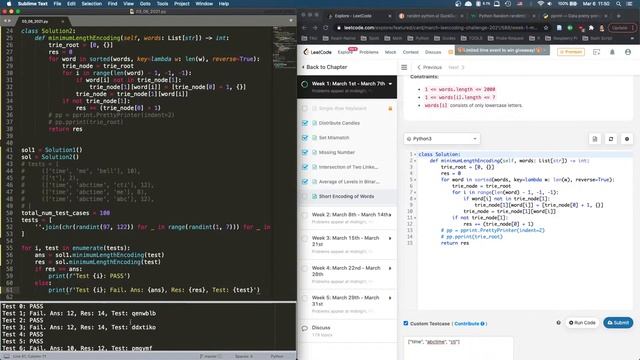
Task: Fold line 5 for loop in LeetCode editor
Action: pos(415,180)
